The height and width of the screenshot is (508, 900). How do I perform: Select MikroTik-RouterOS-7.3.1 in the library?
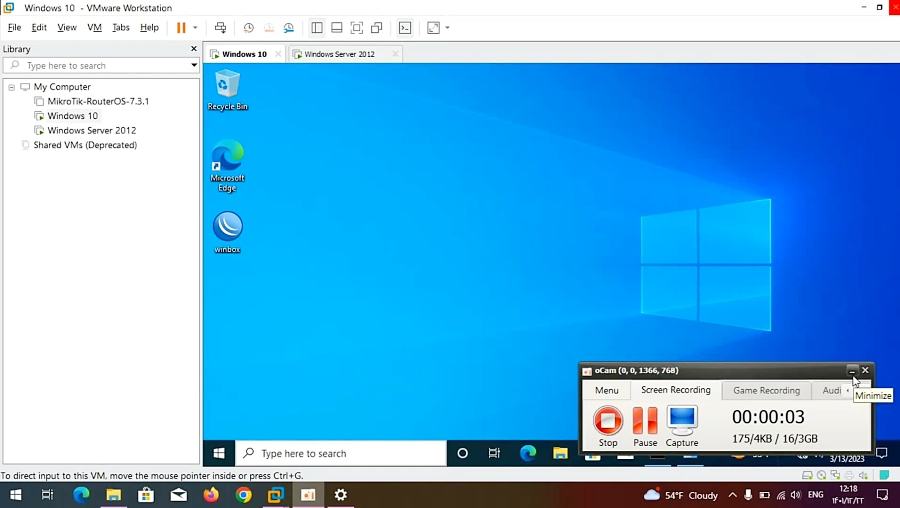(98, 102)
